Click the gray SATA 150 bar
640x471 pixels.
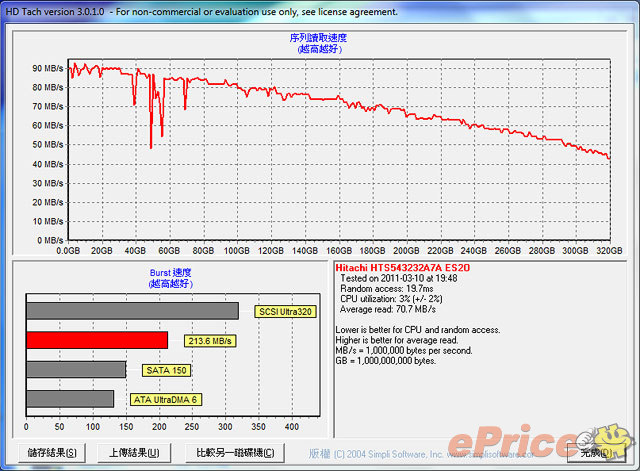click(76, 369)
